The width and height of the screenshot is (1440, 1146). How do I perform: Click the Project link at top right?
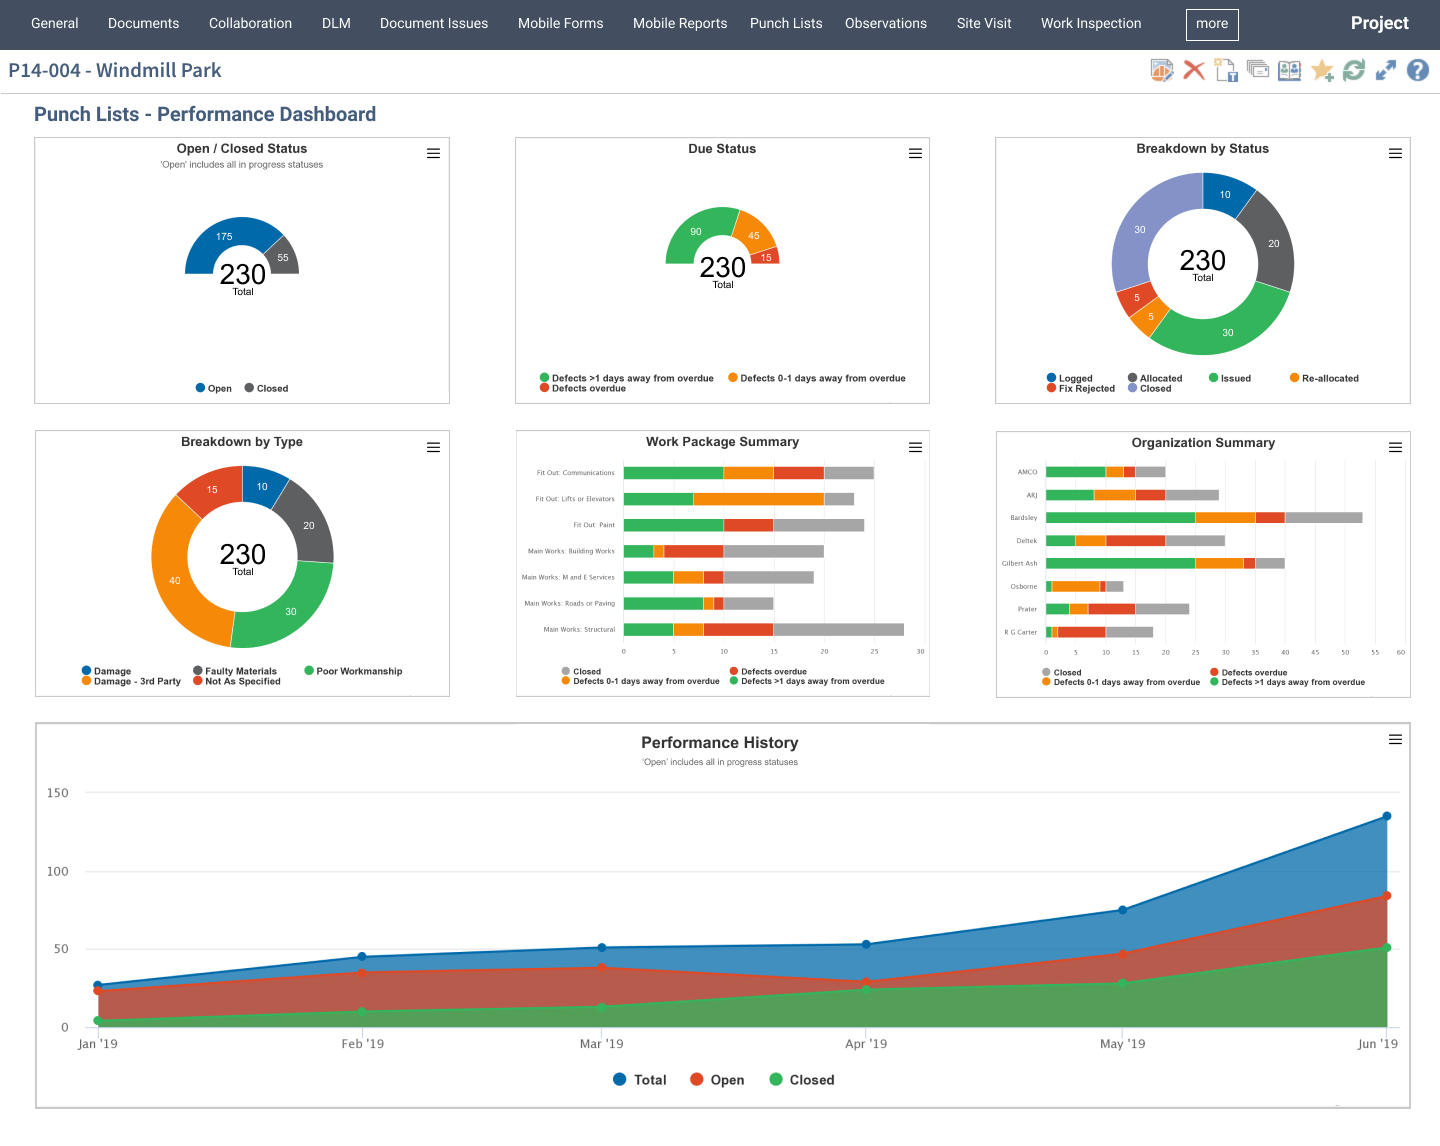click(x=1379, y=23)
